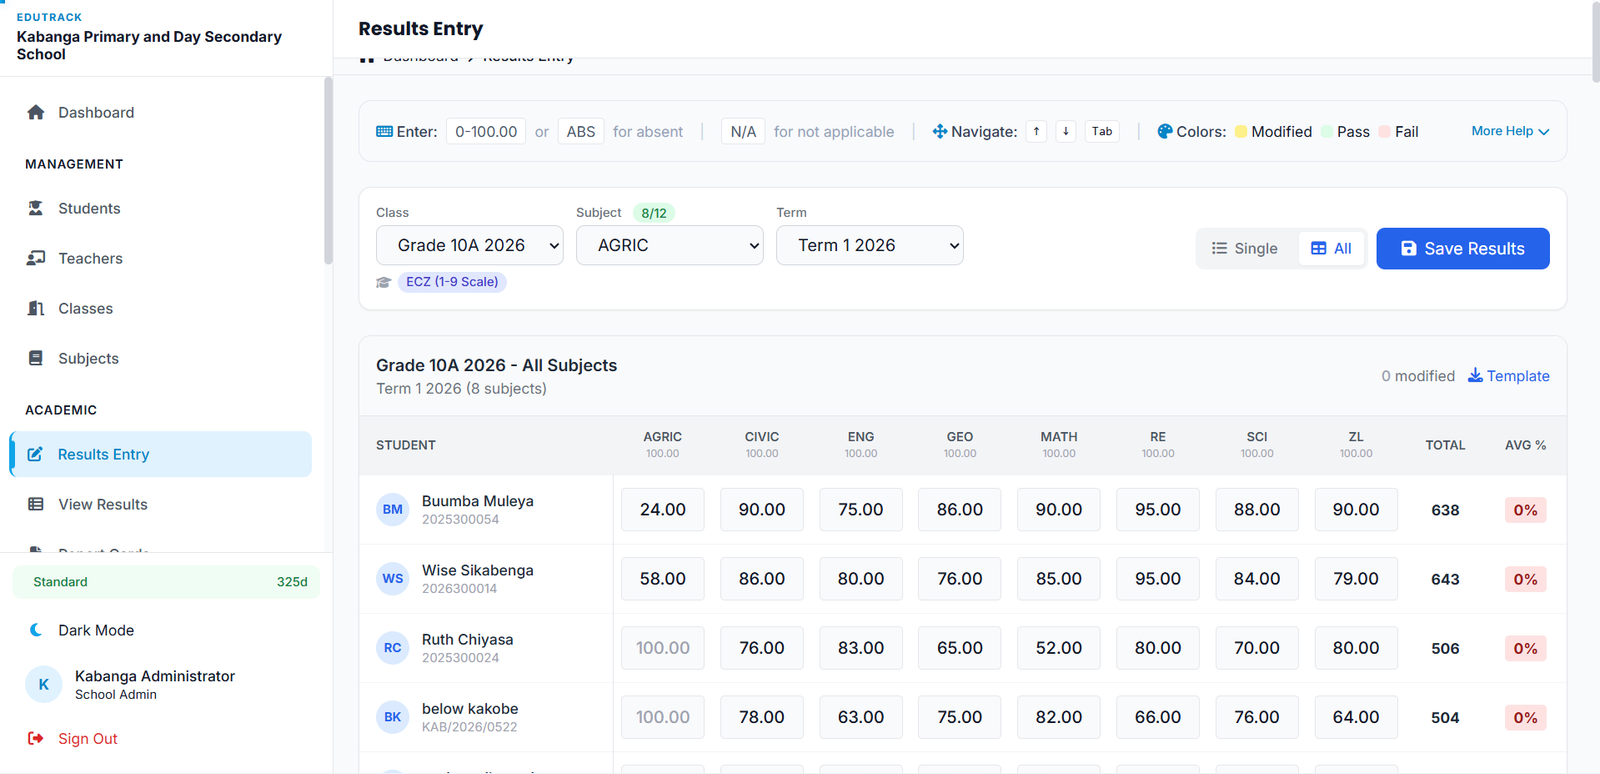
Task: Click the Tab key hint button
Action: click(x=1102, y=131)
